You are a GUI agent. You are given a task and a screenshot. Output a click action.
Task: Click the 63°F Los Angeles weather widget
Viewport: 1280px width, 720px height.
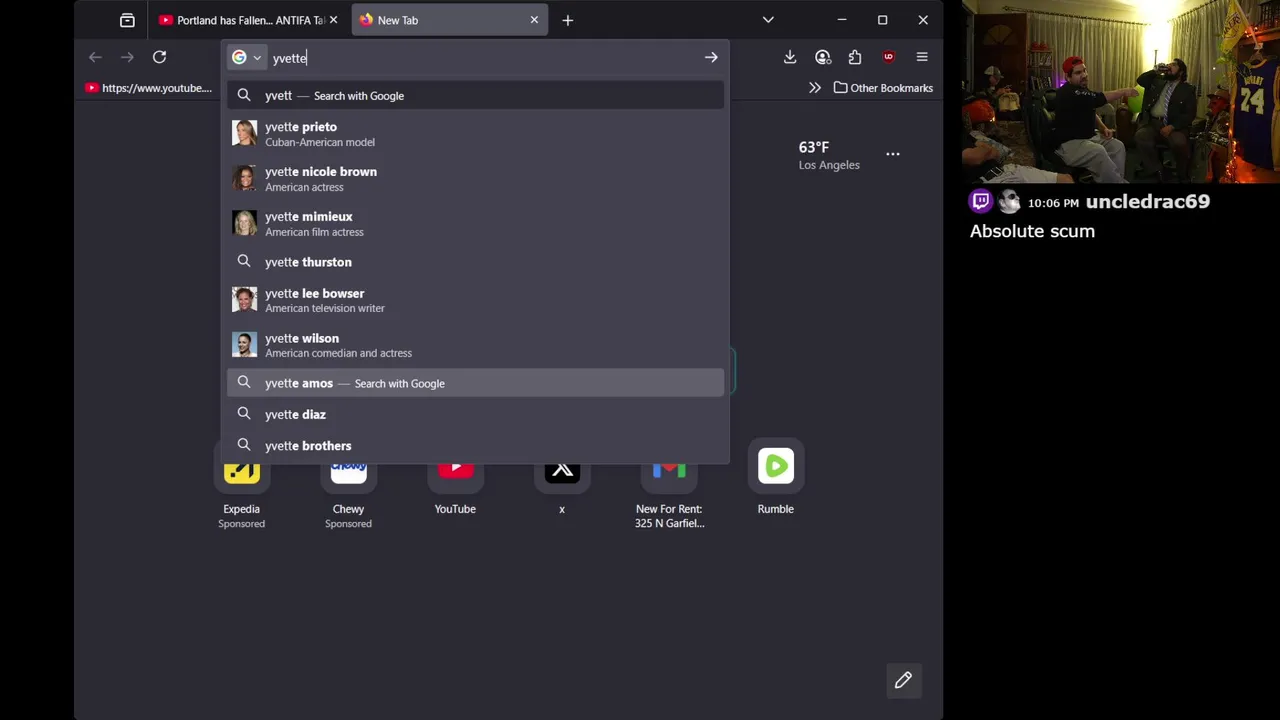(828, 155)
